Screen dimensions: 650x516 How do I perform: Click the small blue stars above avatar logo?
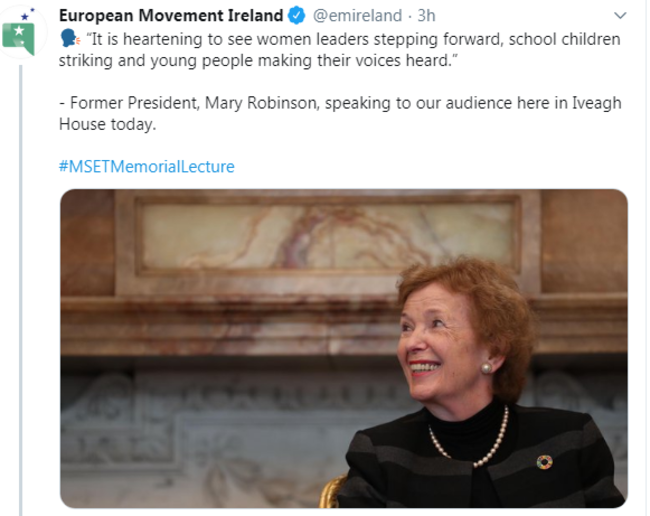point(27,15)
